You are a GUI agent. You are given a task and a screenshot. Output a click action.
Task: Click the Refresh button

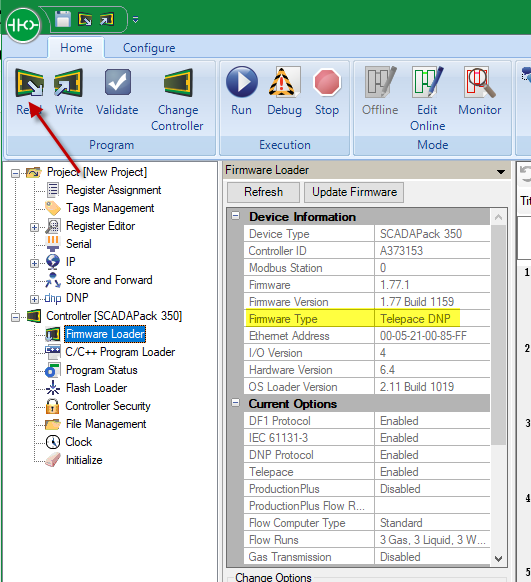pos(263,192)
